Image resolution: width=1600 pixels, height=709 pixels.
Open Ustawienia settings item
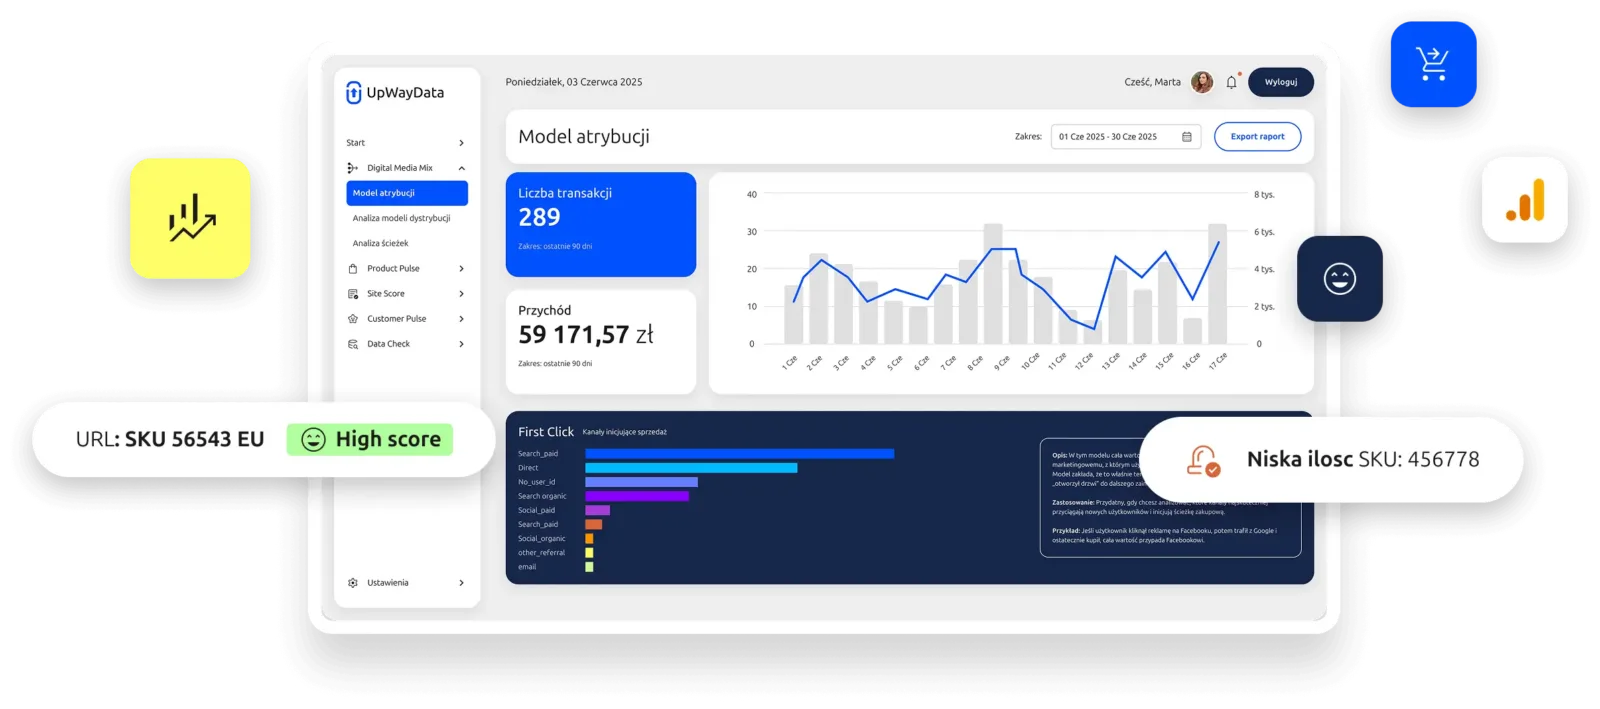tap(387, 583)
